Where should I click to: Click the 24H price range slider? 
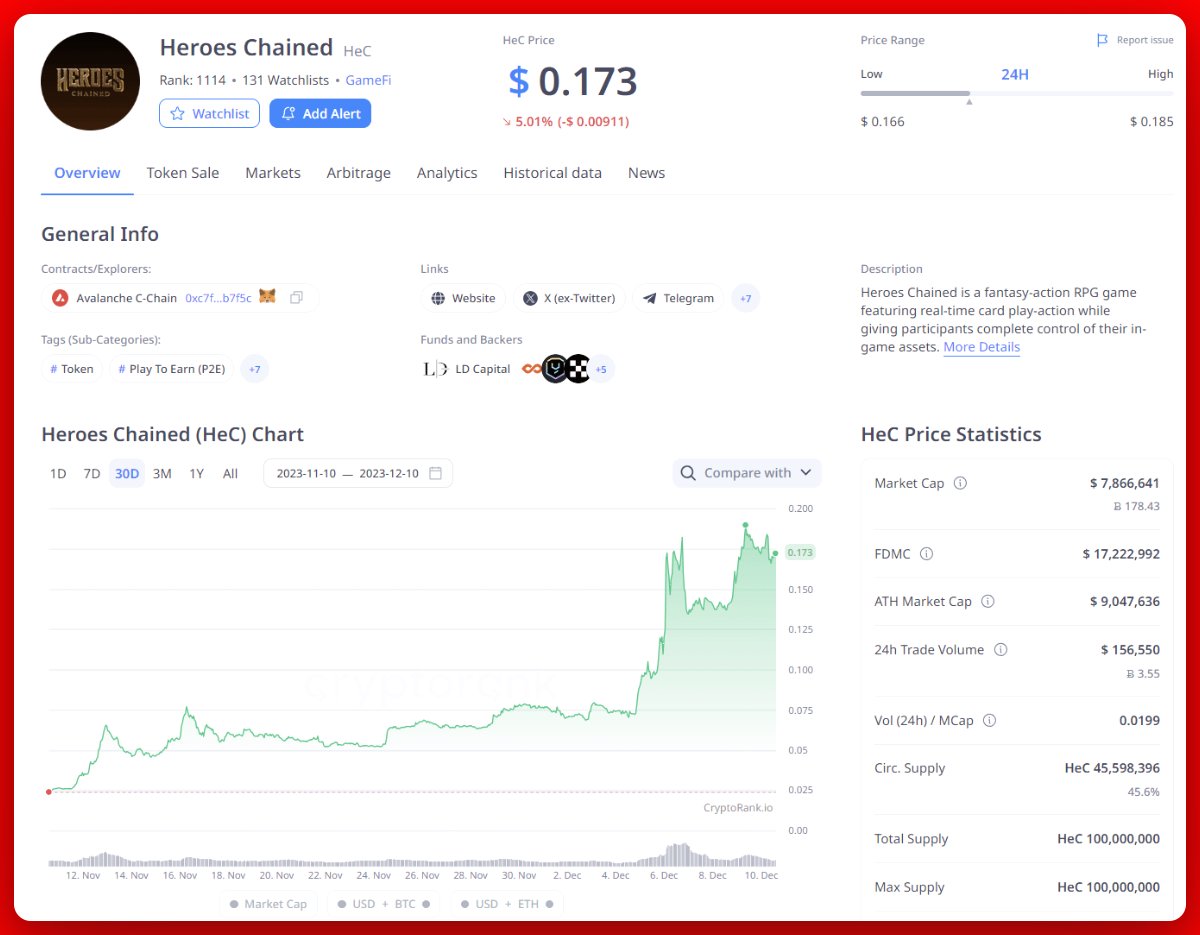click(1017, 93)
